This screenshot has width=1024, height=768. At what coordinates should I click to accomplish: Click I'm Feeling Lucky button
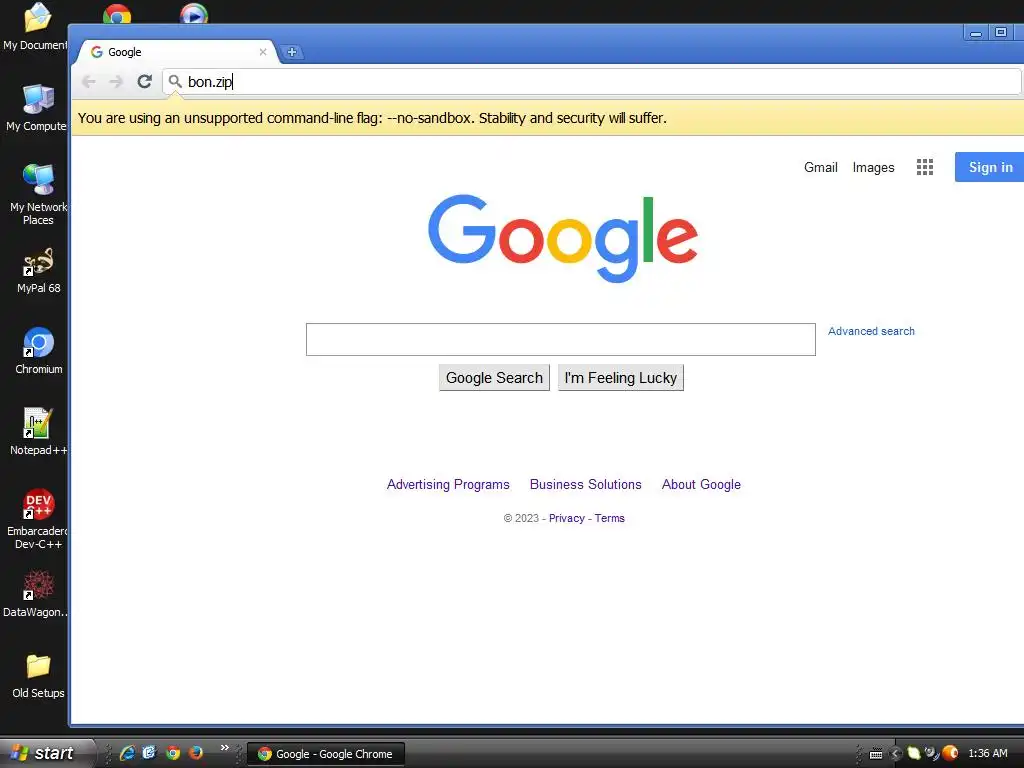620,377
